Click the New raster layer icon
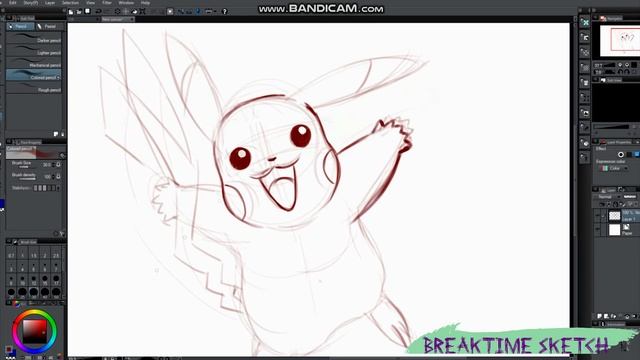The image size is (640, 360). point(599,316)
